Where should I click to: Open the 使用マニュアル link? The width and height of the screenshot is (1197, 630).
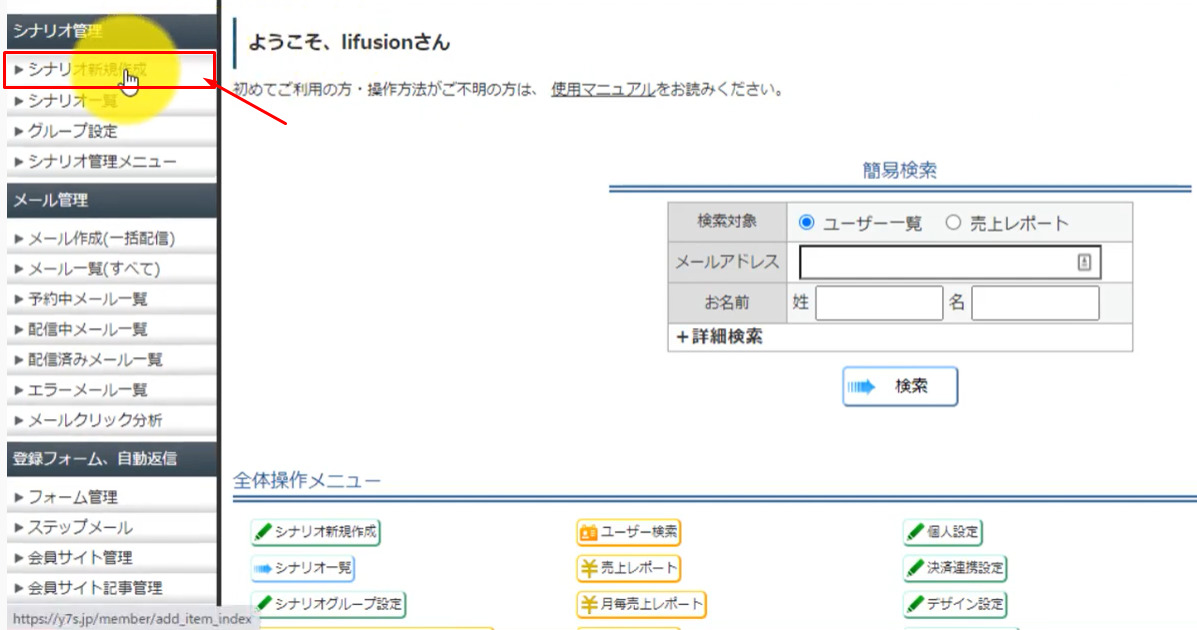point(603,90)
